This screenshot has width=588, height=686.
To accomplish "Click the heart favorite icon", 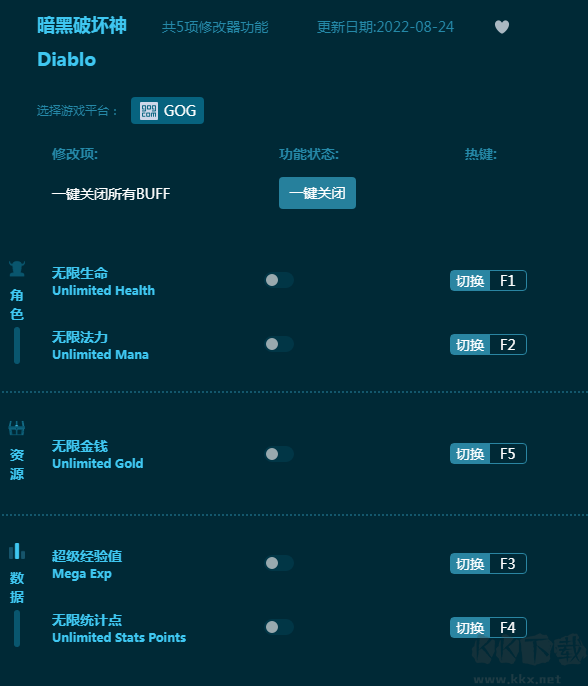I will pos(502,27).
